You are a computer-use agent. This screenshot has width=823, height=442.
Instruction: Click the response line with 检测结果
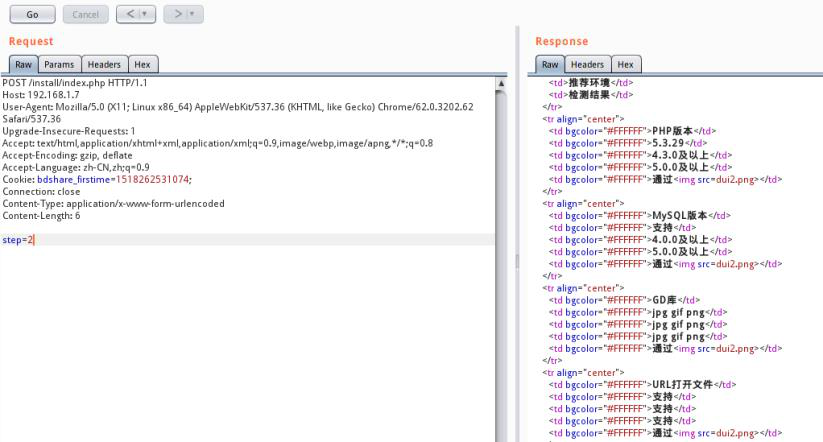click(x=591, y=95)
